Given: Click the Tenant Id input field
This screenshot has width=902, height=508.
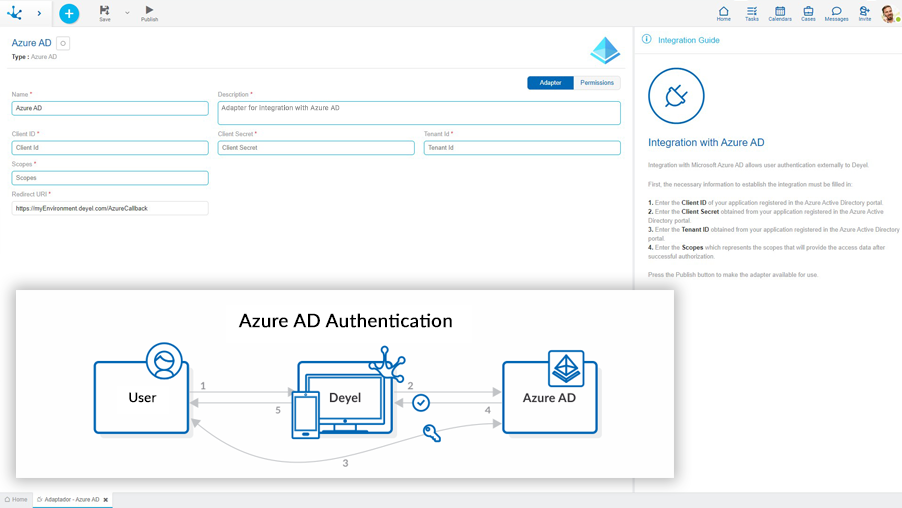Looking at the screenshot, I should 522,148.
